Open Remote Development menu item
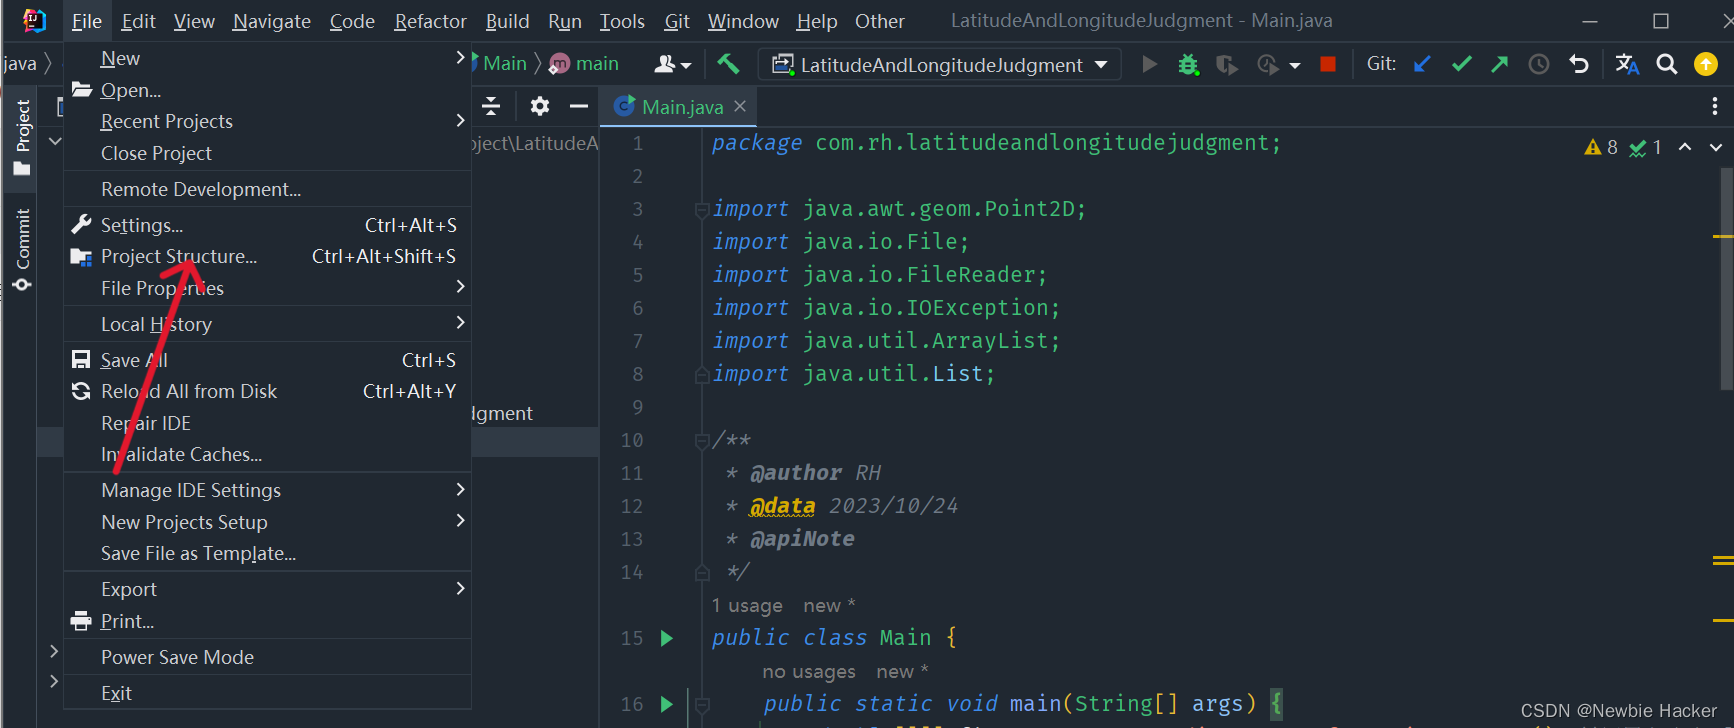The width and height of the screenshot is (1734, 728). [267, 189]
